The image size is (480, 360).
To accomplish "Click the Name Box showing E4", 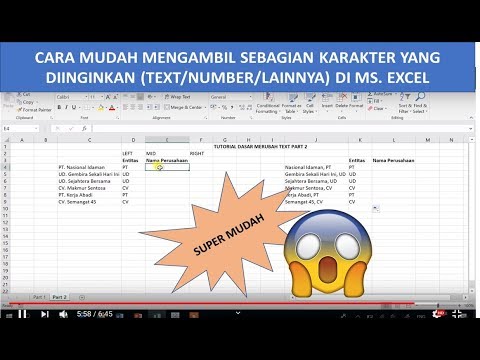I will click(x=20, y=128).
